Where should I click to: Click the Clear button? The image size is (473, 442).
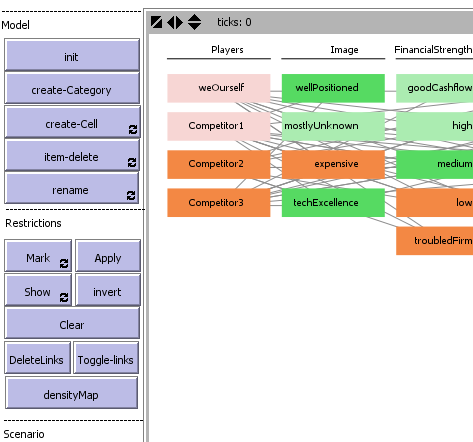(72, 323)
